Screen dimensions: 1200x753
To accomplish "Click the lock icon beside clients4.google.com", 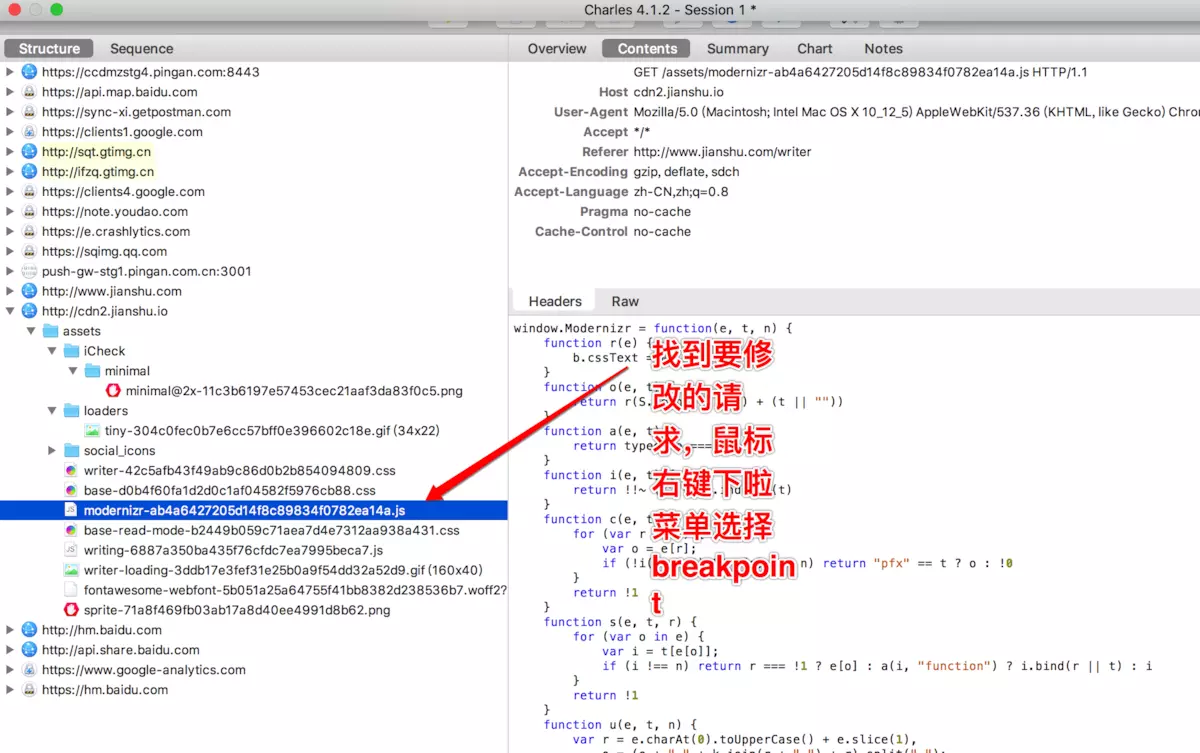I will coord(29,192).
